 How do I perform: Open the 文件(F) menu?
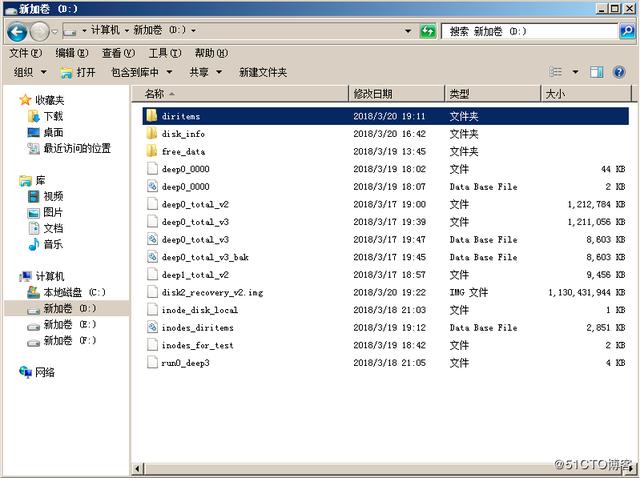(x=25, y=53)
